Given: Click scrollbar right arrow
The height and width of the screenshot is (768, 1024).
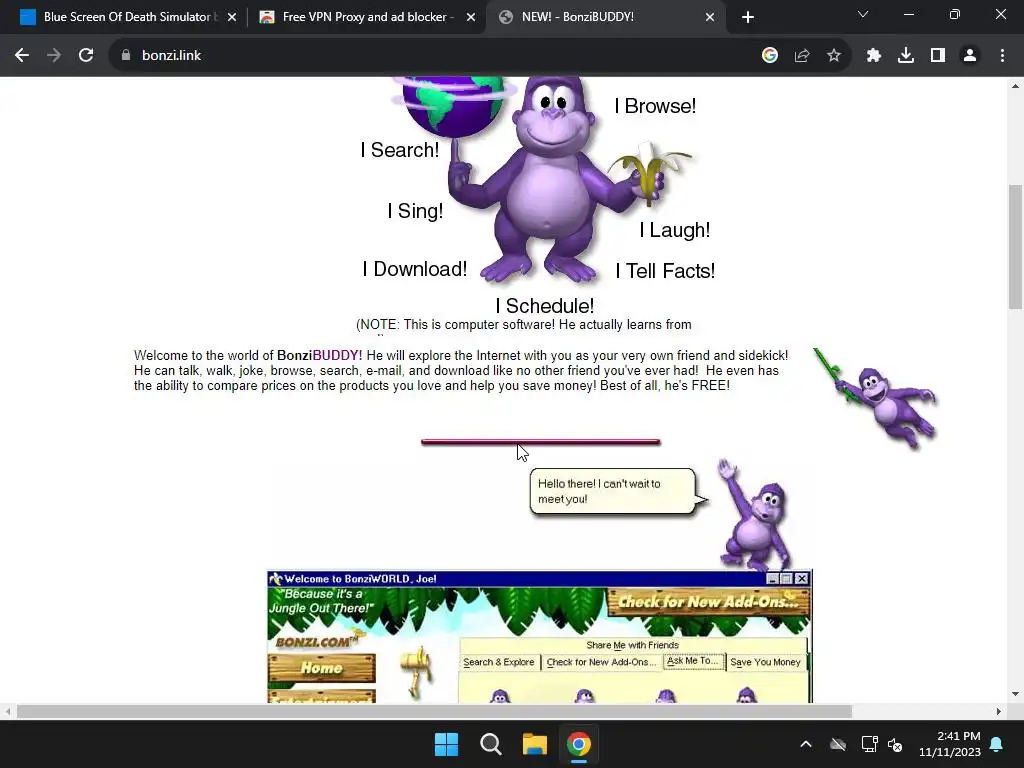Looking at the screenshot, I should [x=999, y=711].
